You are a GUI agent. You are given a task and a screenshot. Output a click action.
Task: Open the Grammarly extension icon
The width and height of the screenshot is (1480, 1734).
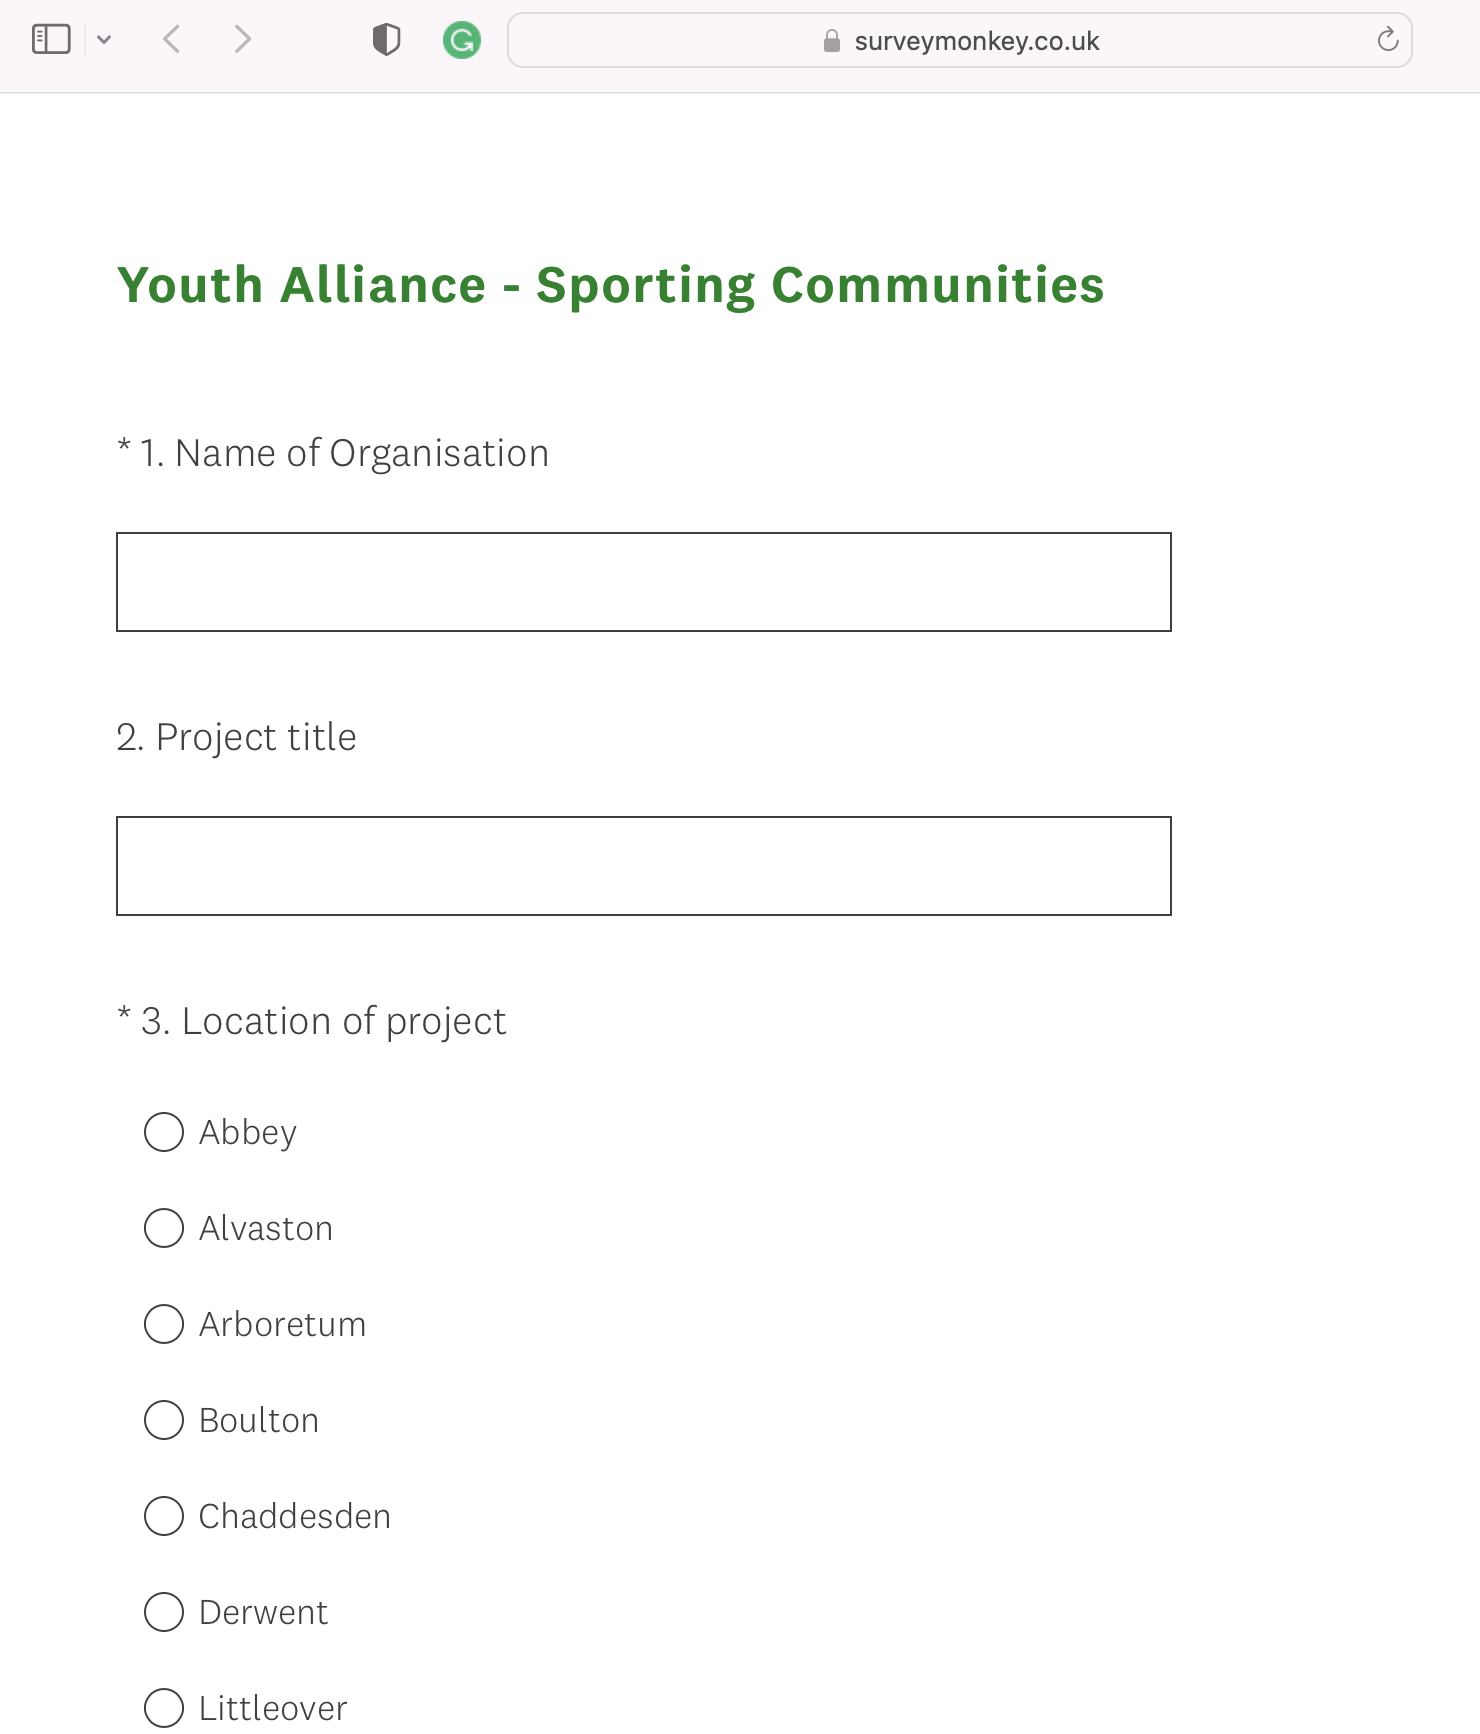point(462,40)
